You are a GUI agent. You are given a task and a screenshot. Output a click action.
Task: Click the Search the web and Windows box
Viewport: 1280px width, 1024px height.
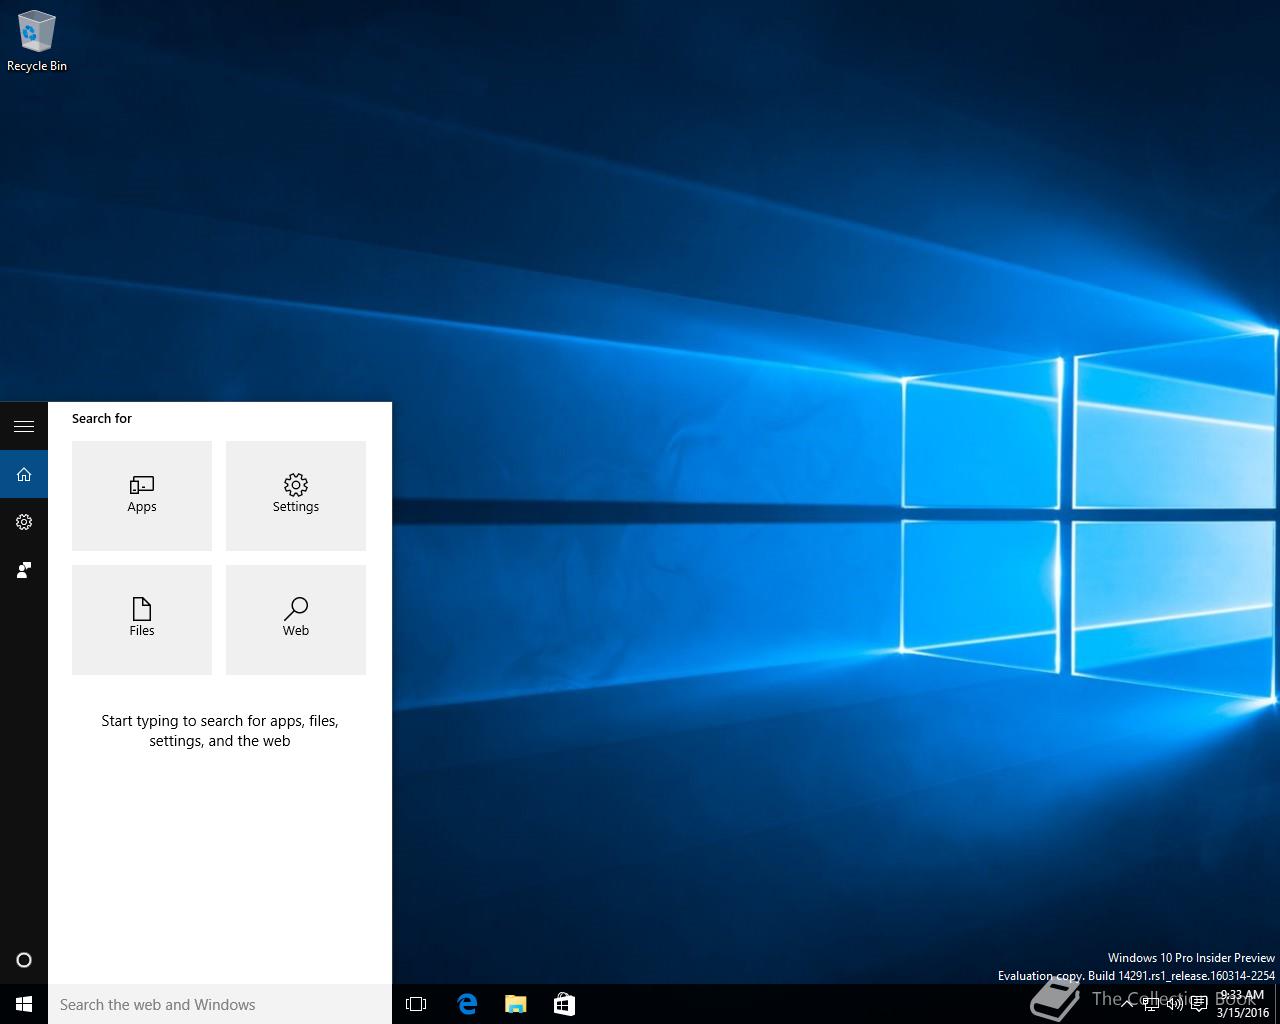[220, 1004]
